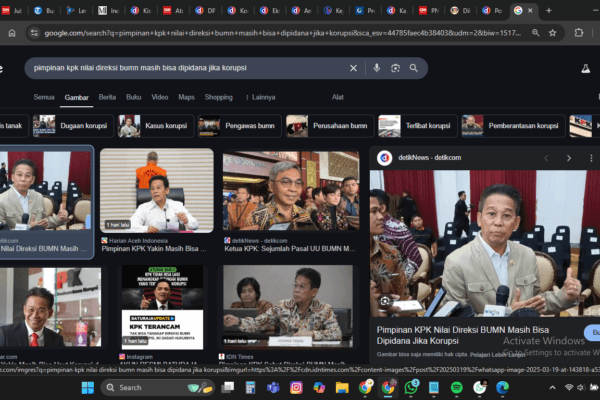Bookmark this page with the star icon
The width and height of the screenshot is (600, 400).
(553, 33)
